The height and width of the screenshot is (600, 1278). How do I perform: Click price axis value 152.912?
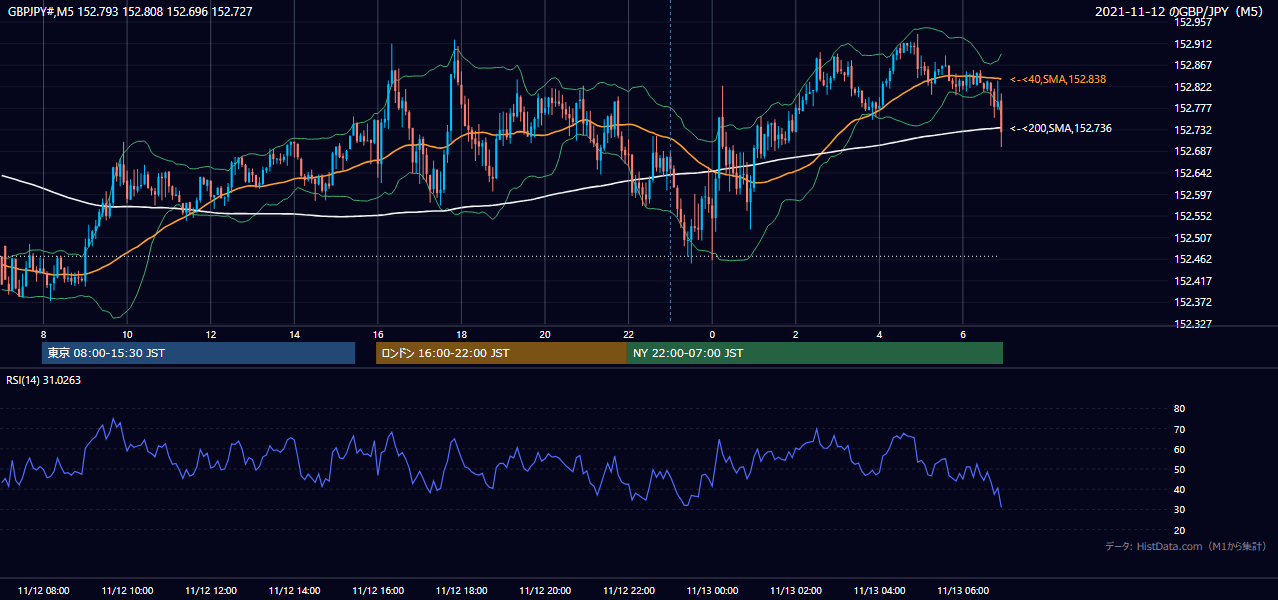tap(1193, 43)
